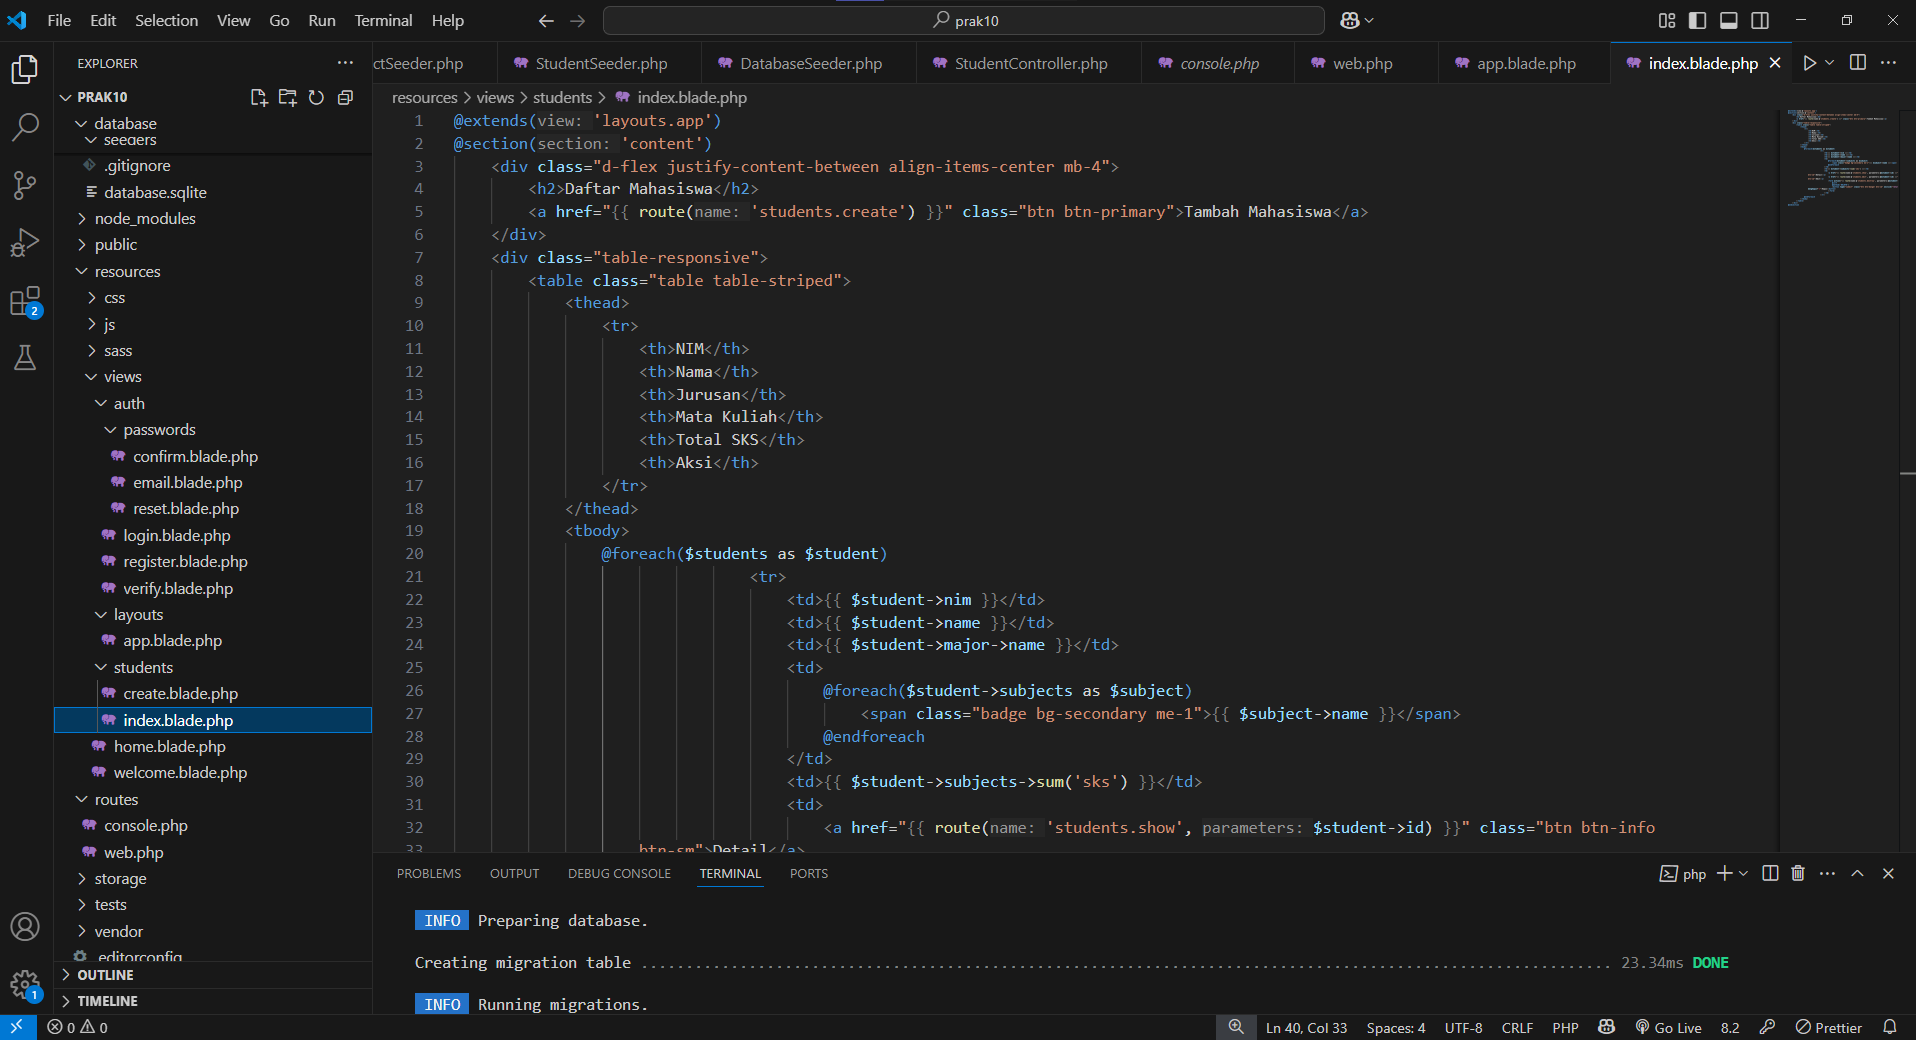Kill the active terminal with trash icon
The height and width of the screenshot is (1040, 1916).
point(1796,873)
